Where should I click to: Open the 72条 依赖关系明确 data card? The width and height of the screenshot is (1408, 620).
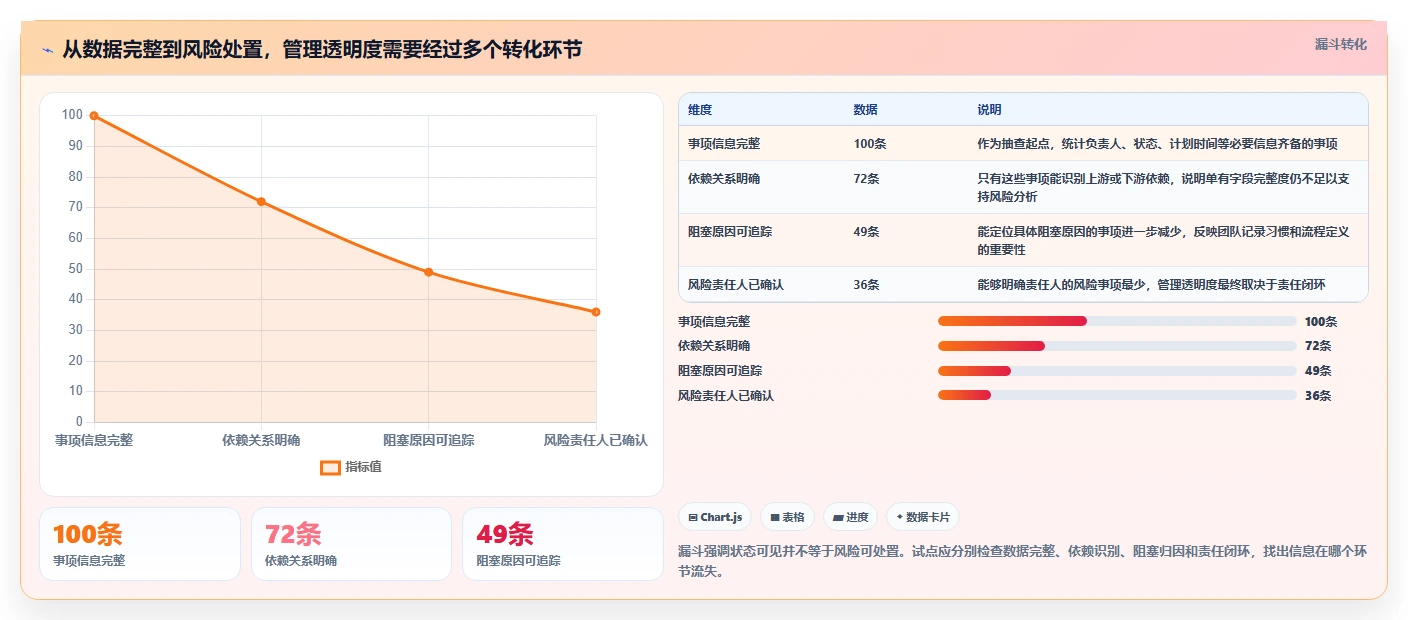(x=352, y=544)
